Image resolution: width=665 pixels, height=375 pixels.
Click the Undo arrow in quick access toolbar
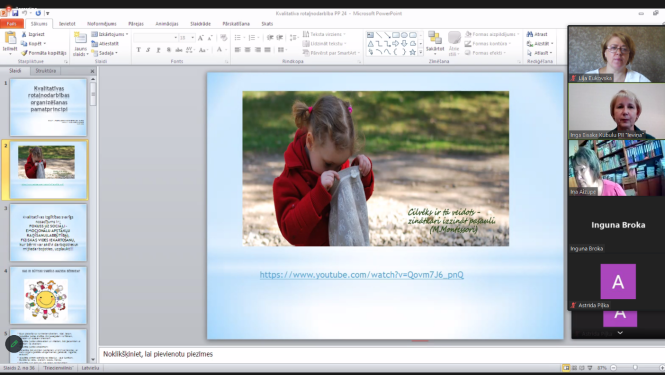pyautogui.click(x=25, y=13)
